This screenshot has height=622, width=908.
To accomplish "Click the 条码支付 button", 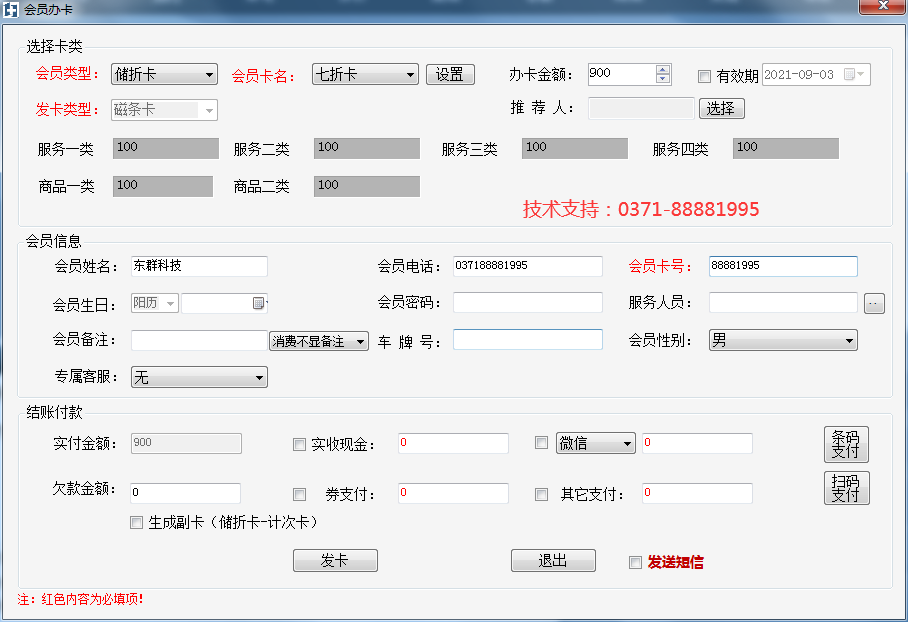I will 846,444.
